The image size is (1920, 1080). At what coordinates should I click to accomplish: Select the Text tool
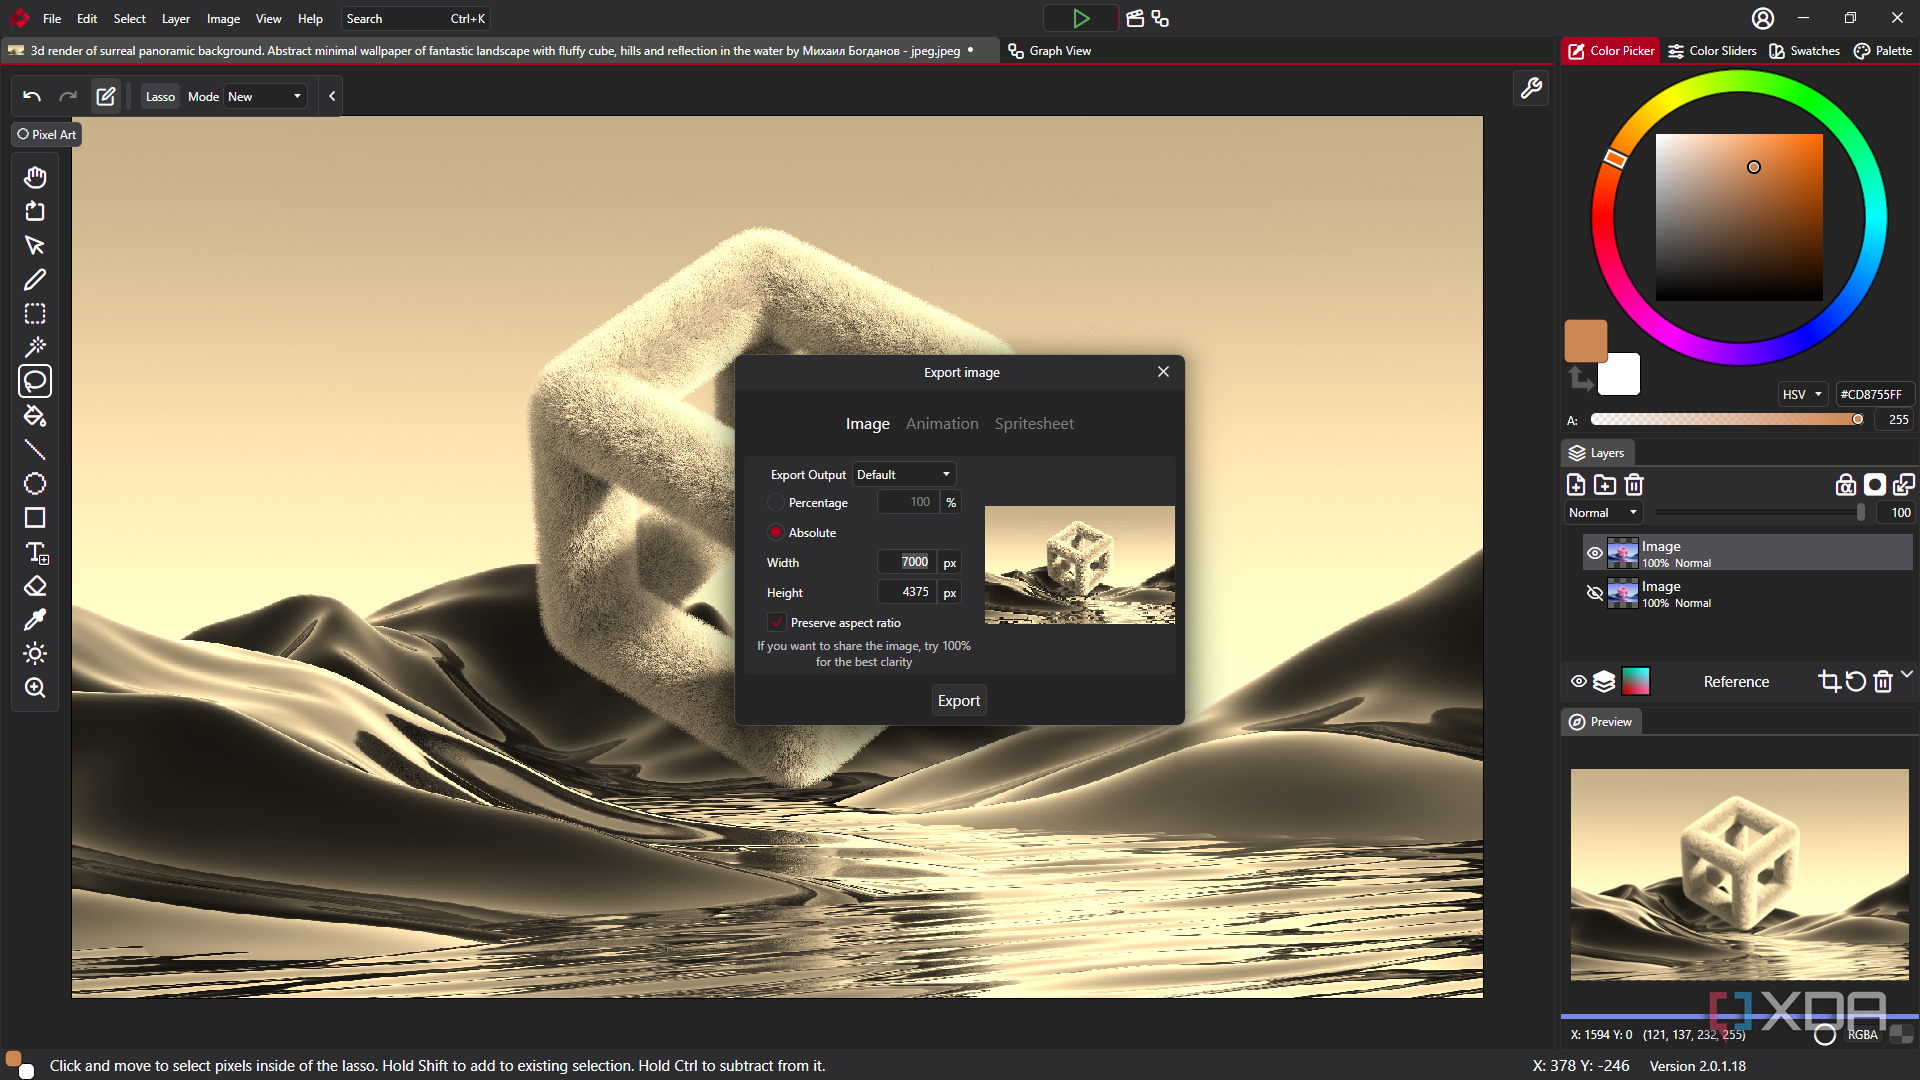click(35, 551)
